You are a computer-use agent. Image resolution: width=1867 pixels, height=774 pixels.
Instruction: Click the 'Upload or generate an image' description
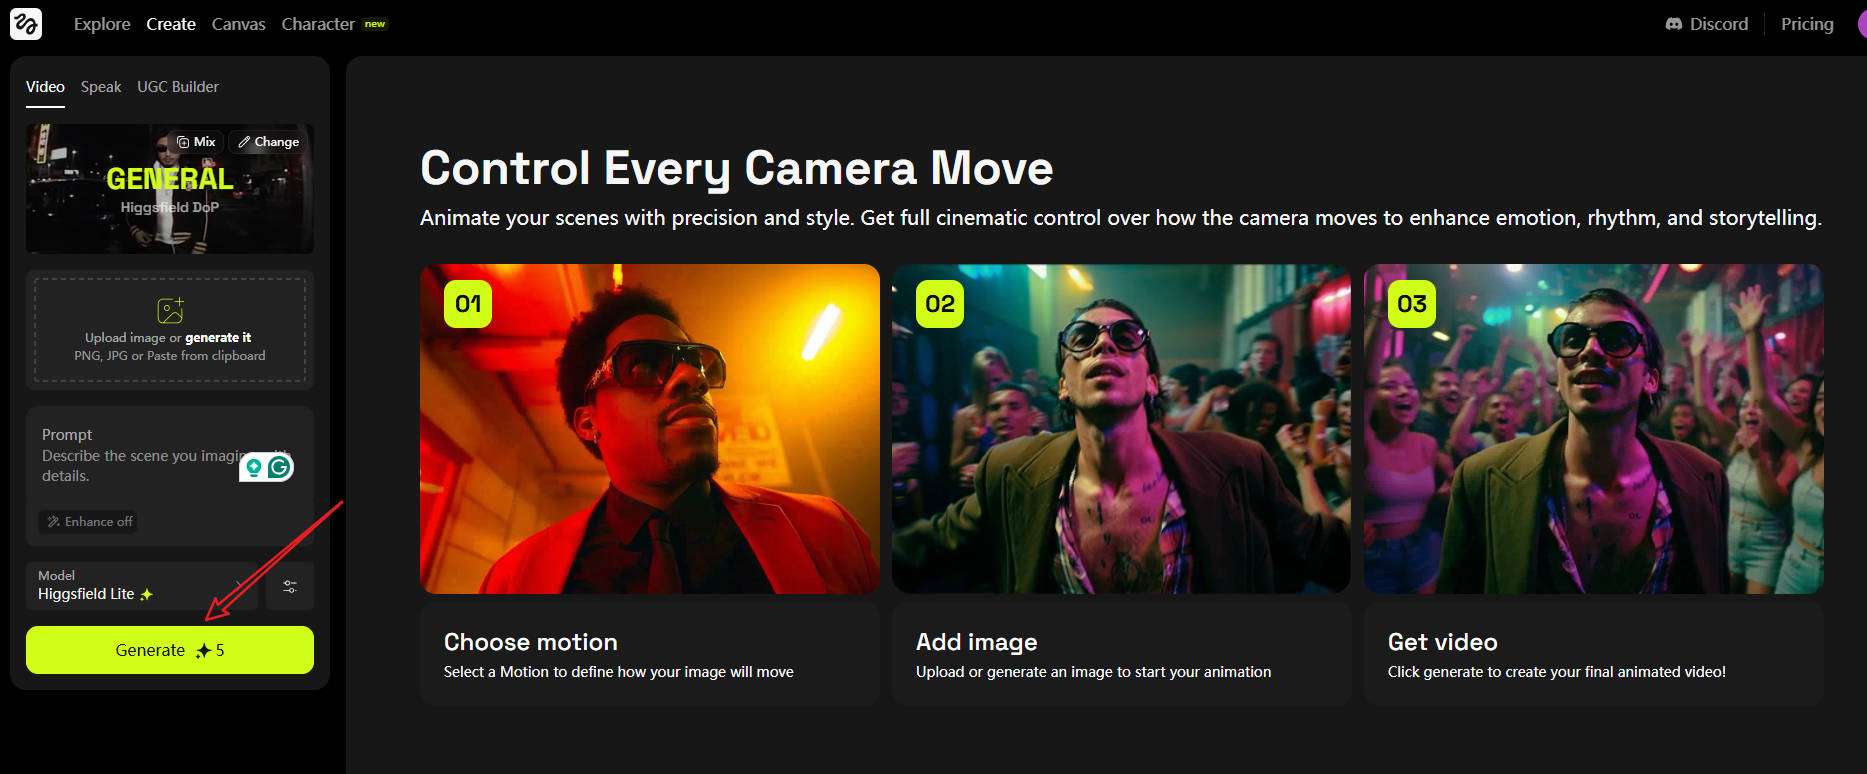pyautogui.click(x=1094, y=672)
